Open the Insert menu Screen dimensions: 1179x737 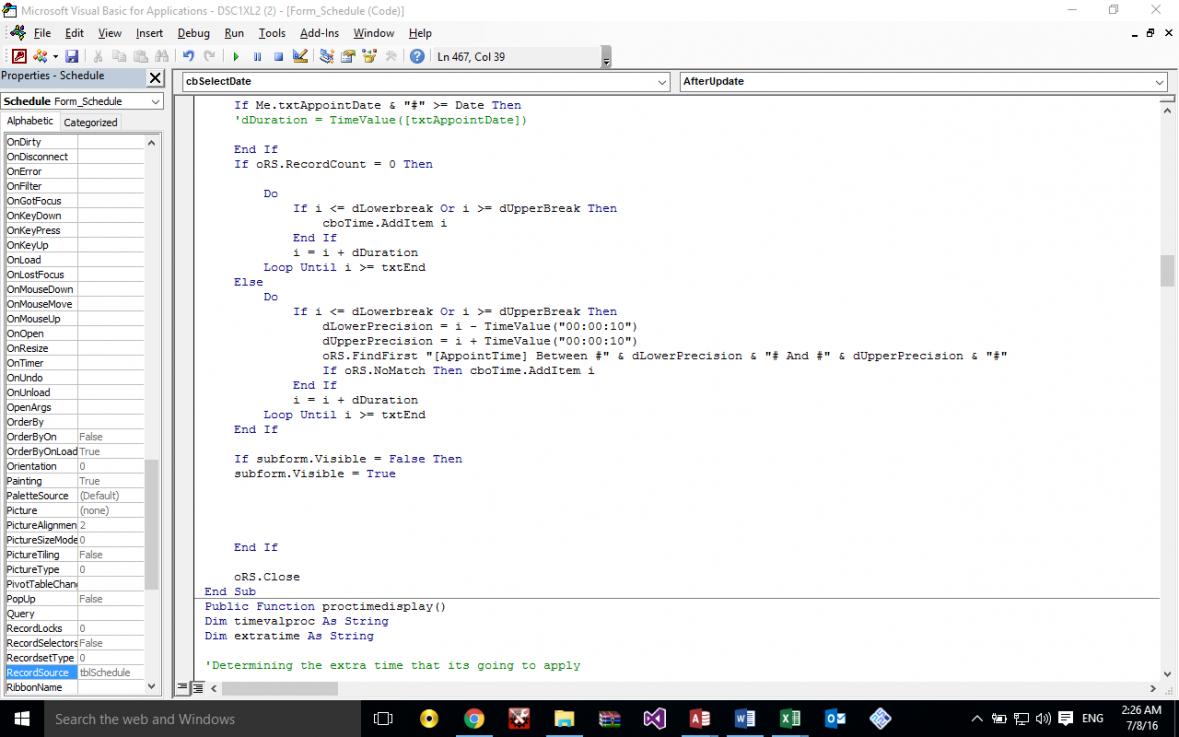tap(149, 33)
